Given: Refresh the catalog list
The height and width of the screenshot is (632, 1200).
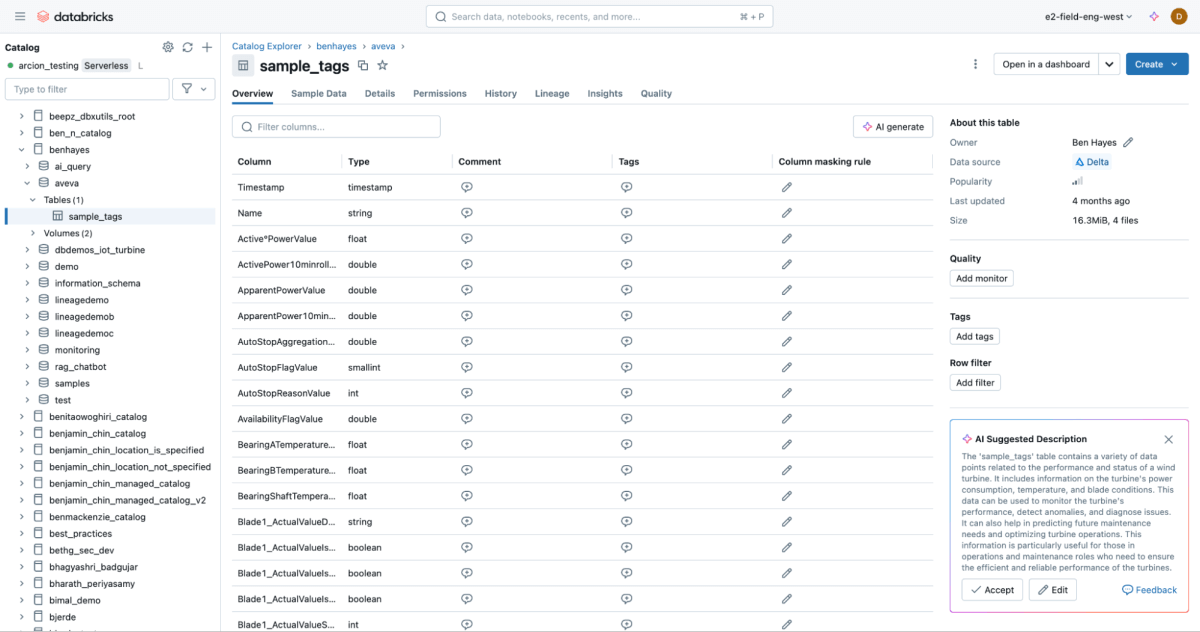Looking at the screenshot, I should click(187, 47).
